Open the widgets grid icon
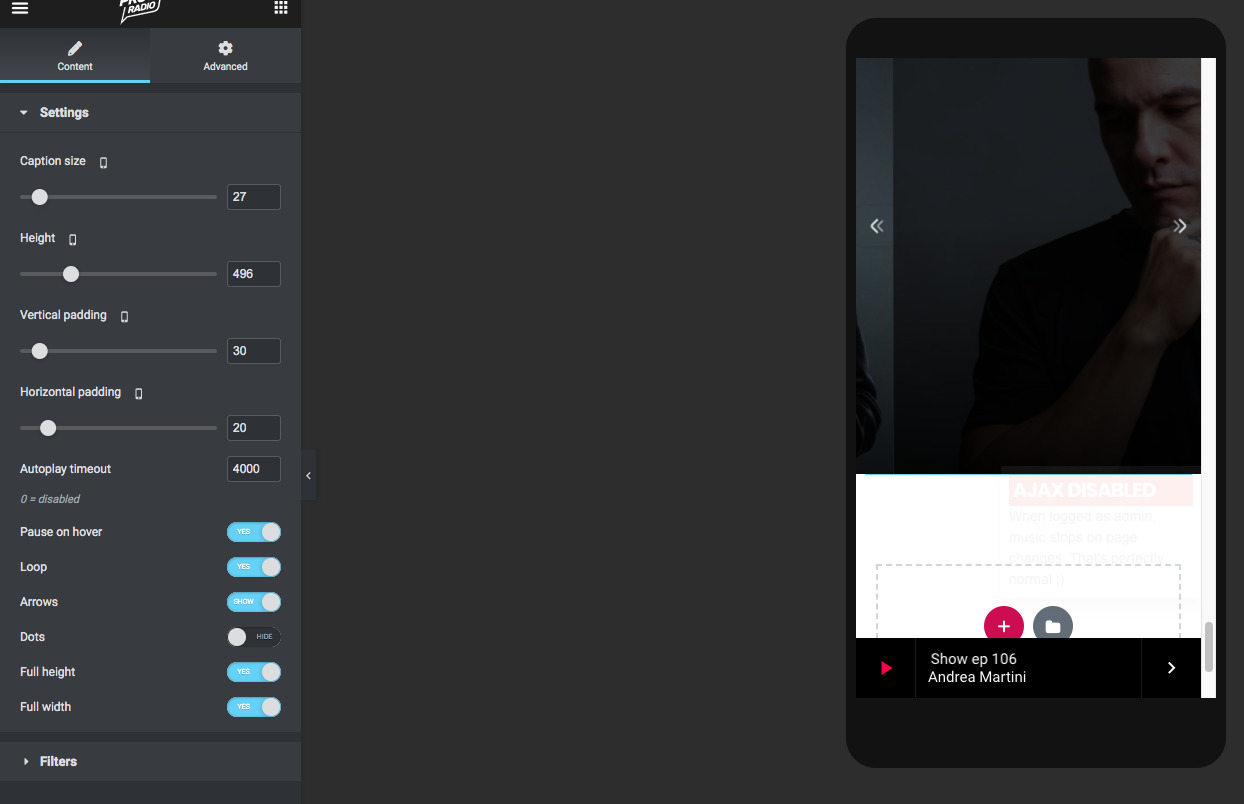This screenshot has height=804, width=1244. coord(281,9)
